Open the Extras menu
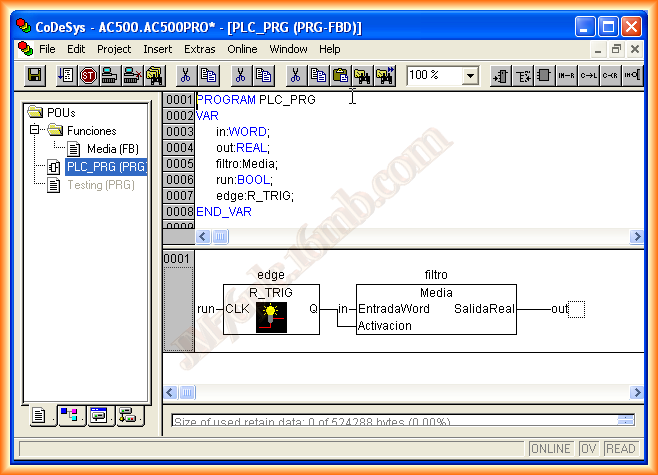 coord(200,49)
